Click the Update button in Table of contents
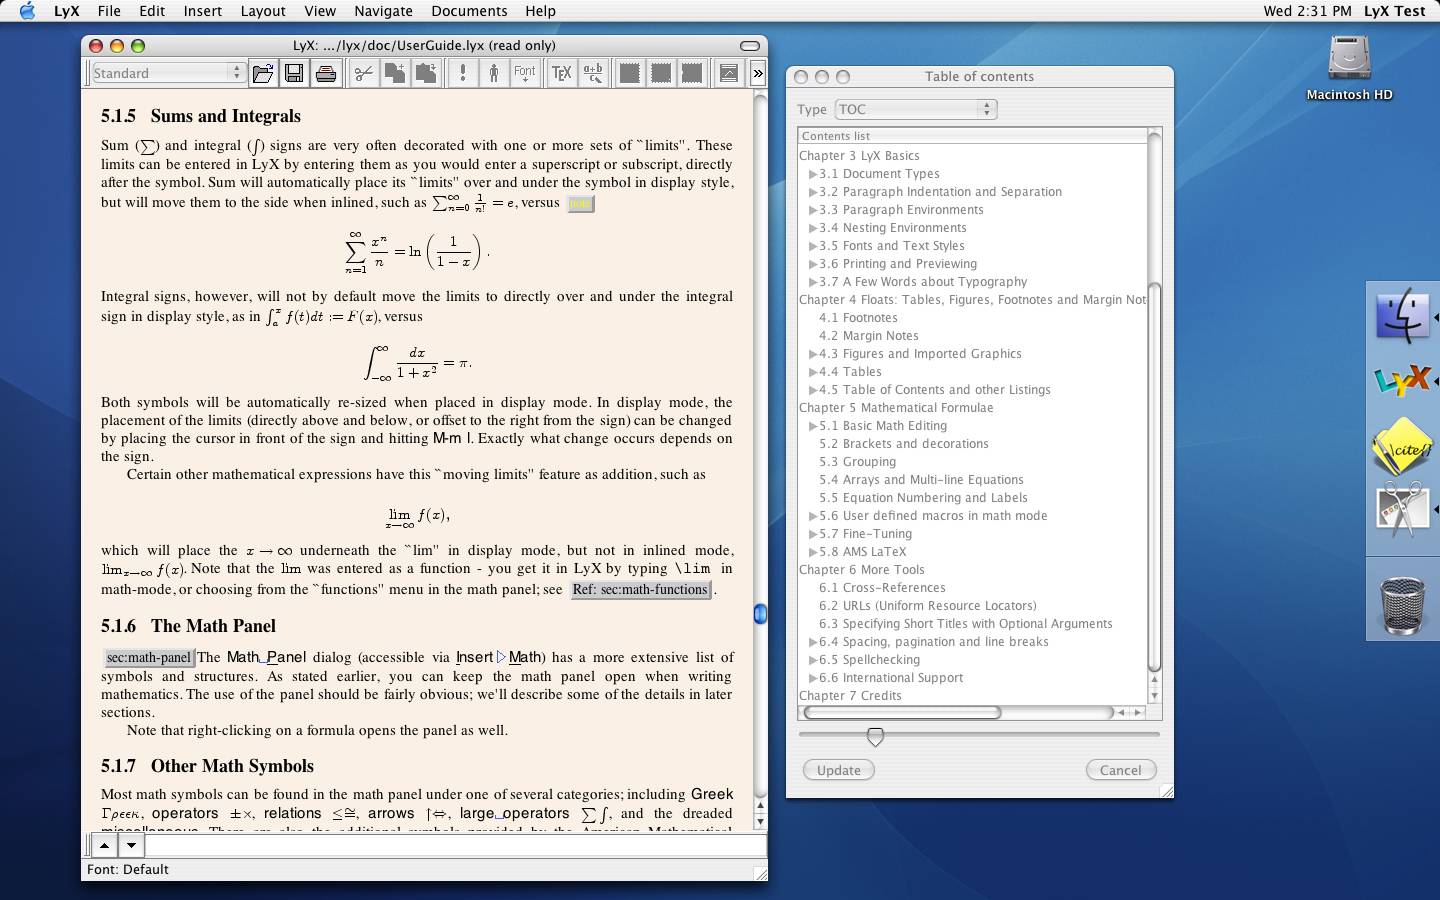Viewport: 1440px width, 900px height. pyautogui.click(x=838, y=770)
